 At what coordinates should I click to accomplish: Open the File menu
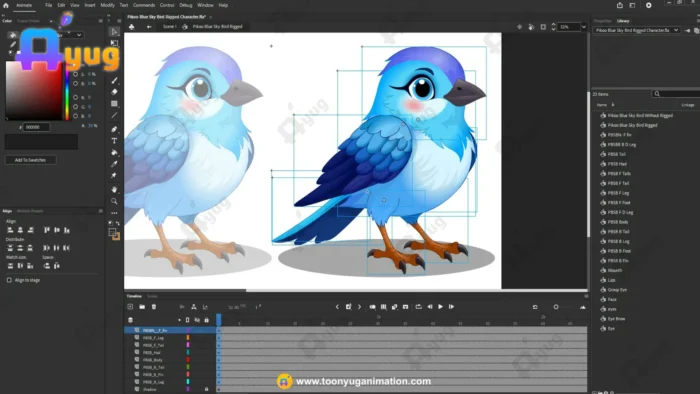[48, 5]
